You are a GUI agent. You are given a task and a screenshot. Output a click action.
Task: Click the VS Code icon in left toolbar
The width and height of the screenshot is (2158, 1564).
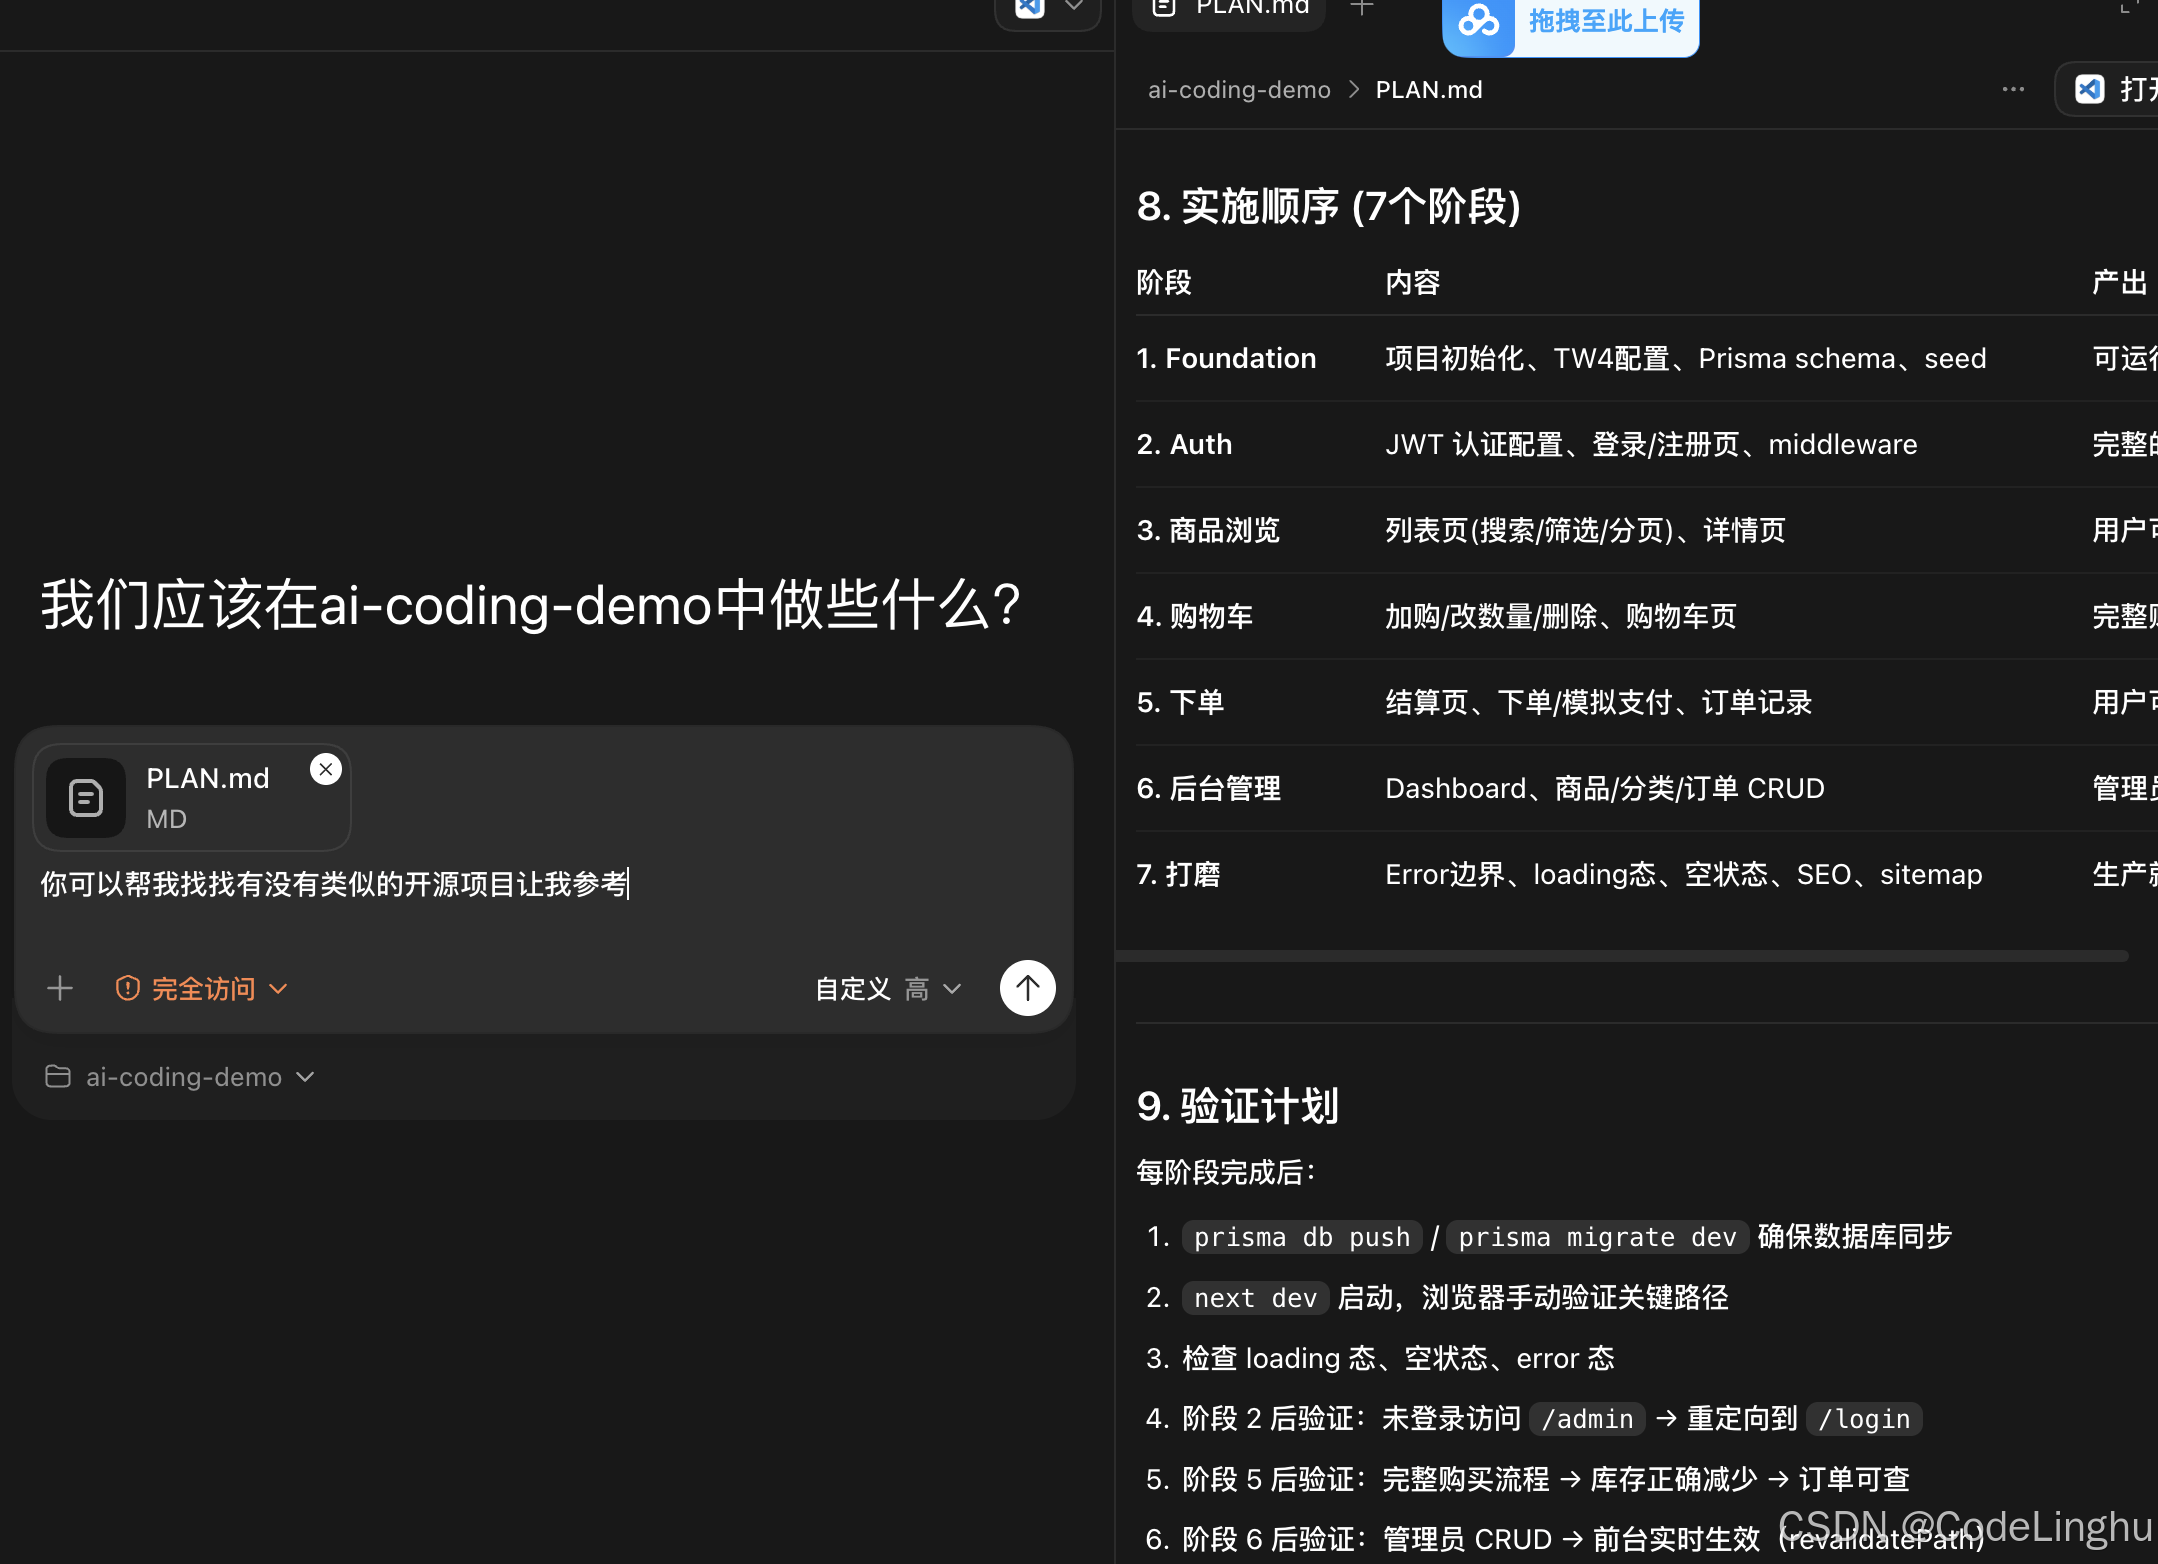pos(1030,8)
